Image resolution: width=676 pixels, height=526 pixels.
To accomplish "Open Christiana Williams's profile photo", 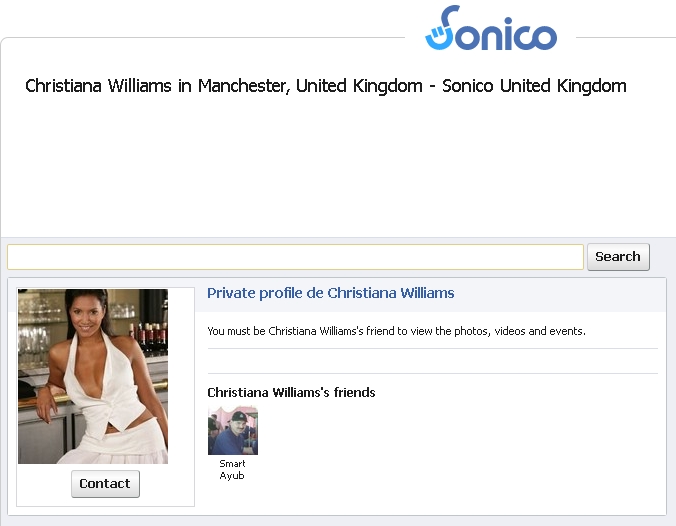I will click(x=93, y=376).
